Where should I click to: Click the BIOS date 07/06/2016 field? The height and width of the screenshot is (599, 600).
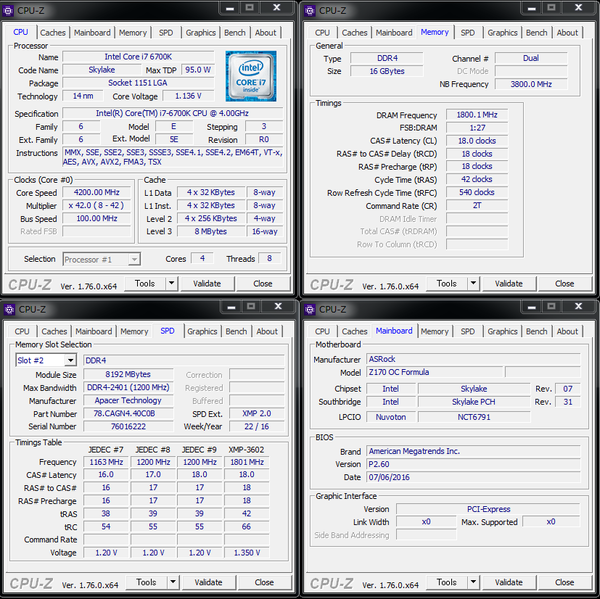tap(473, 477)
